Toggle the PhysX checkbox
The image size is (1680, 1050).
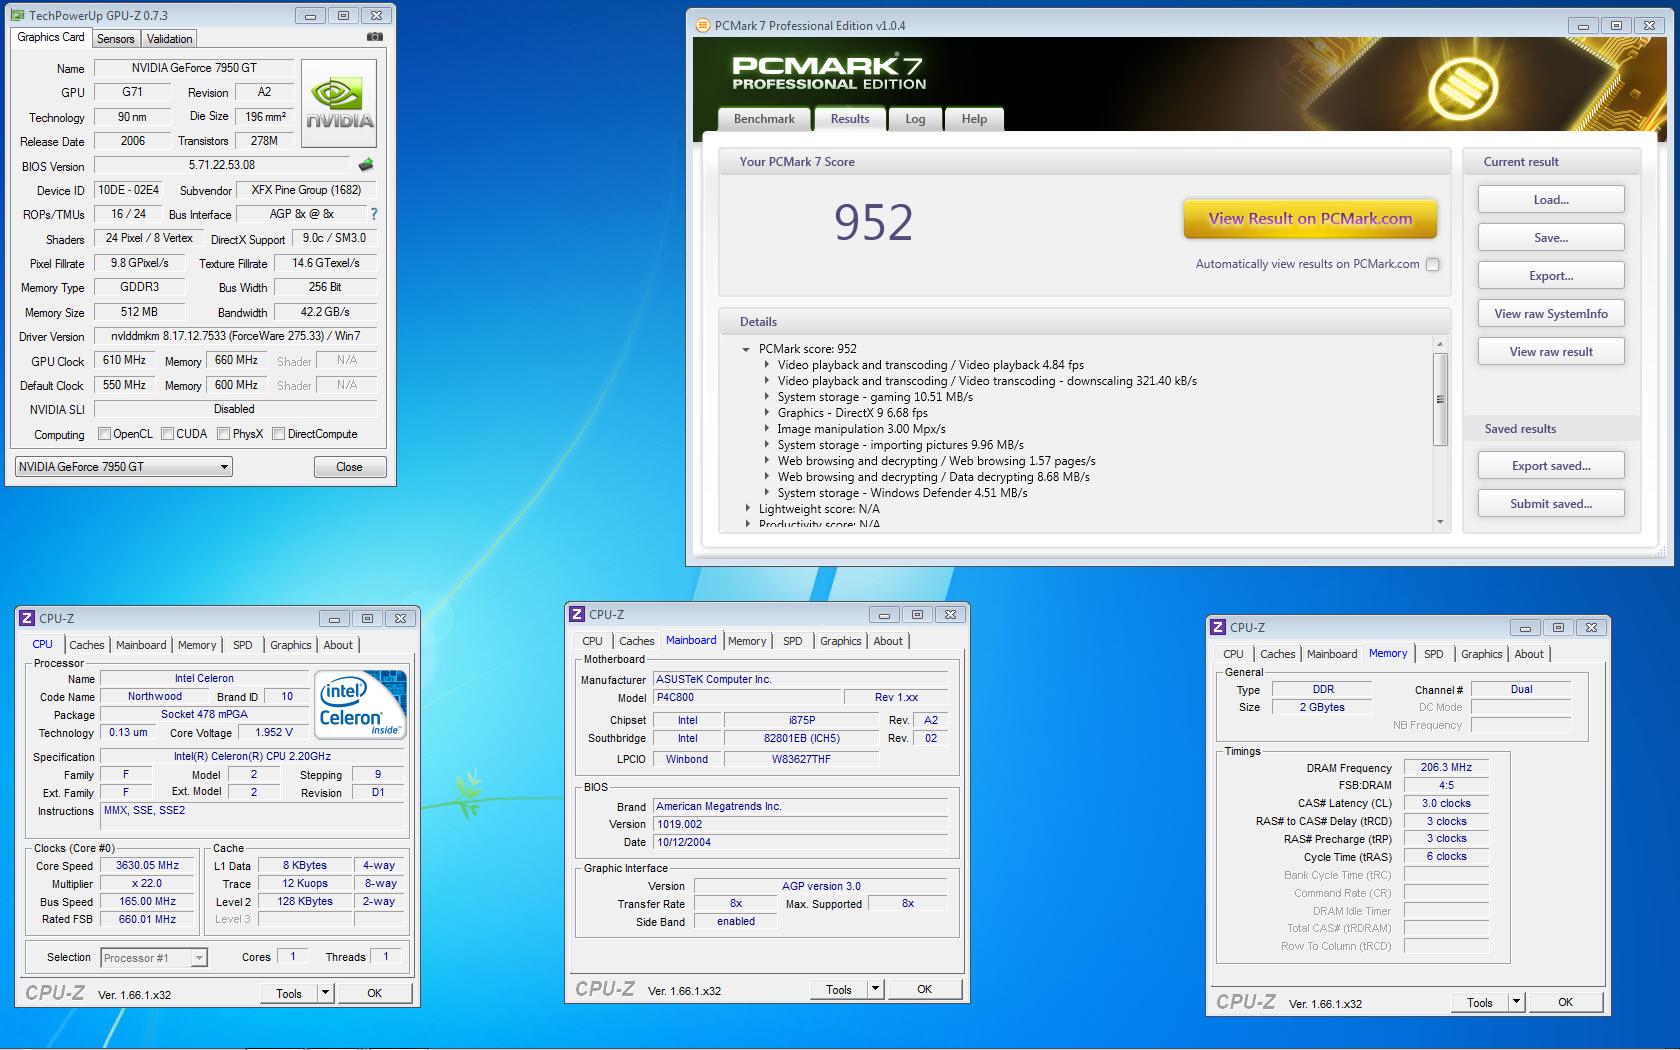(x=223, y=434)
